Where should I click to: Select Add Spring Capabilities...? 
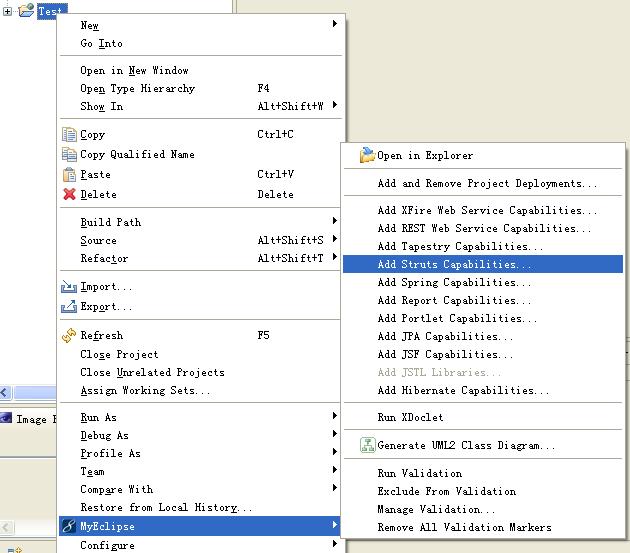[x=483, y=282]
